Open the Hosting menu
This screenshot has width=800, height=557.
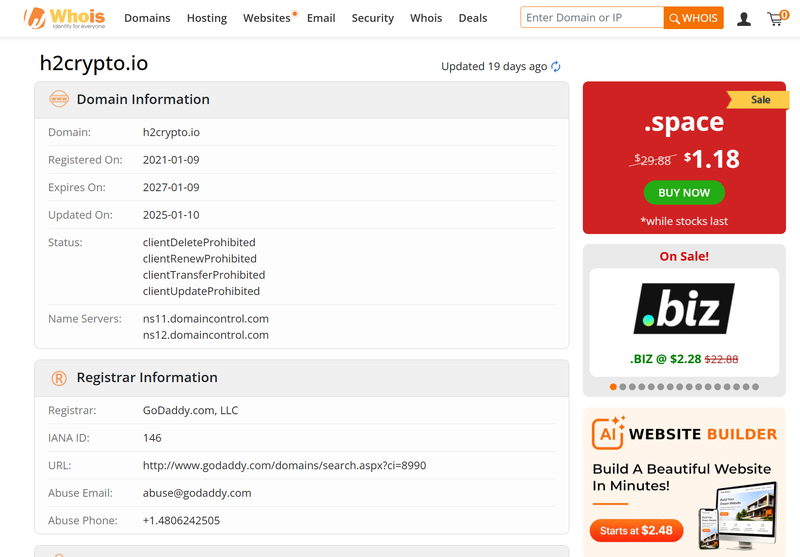tap(207, 18)
